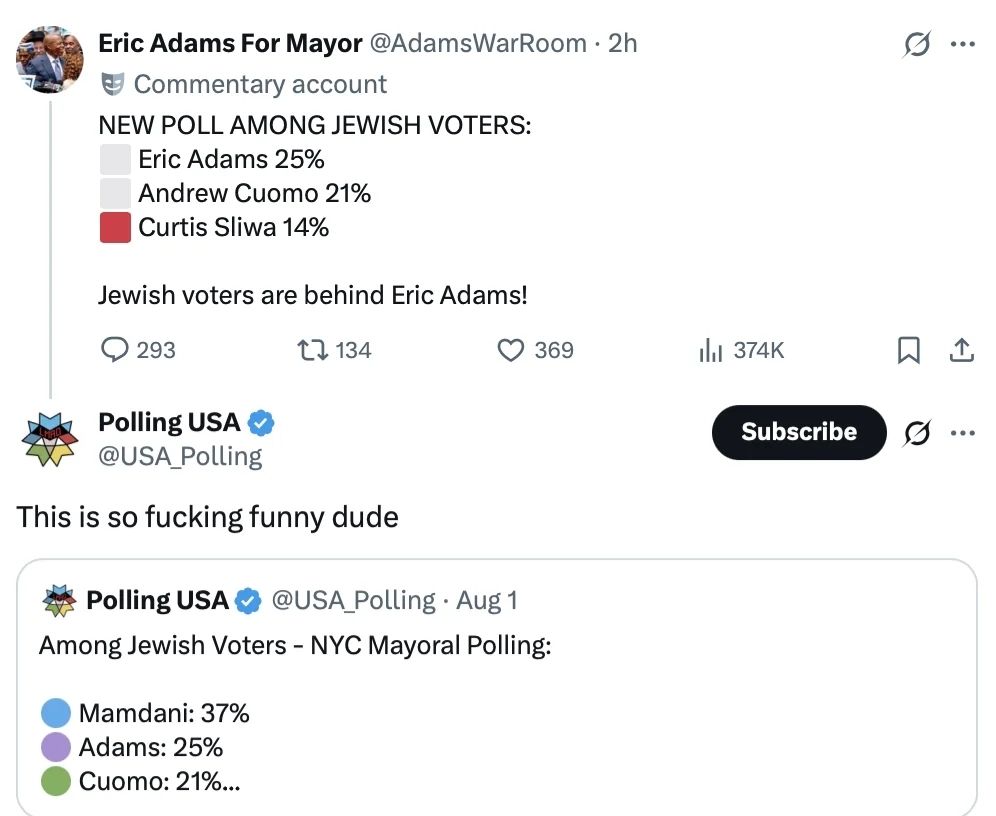Viewport: 996px width, 816px height.
Task: View analytics icon showing 374K views
Action: coord(711,350)
